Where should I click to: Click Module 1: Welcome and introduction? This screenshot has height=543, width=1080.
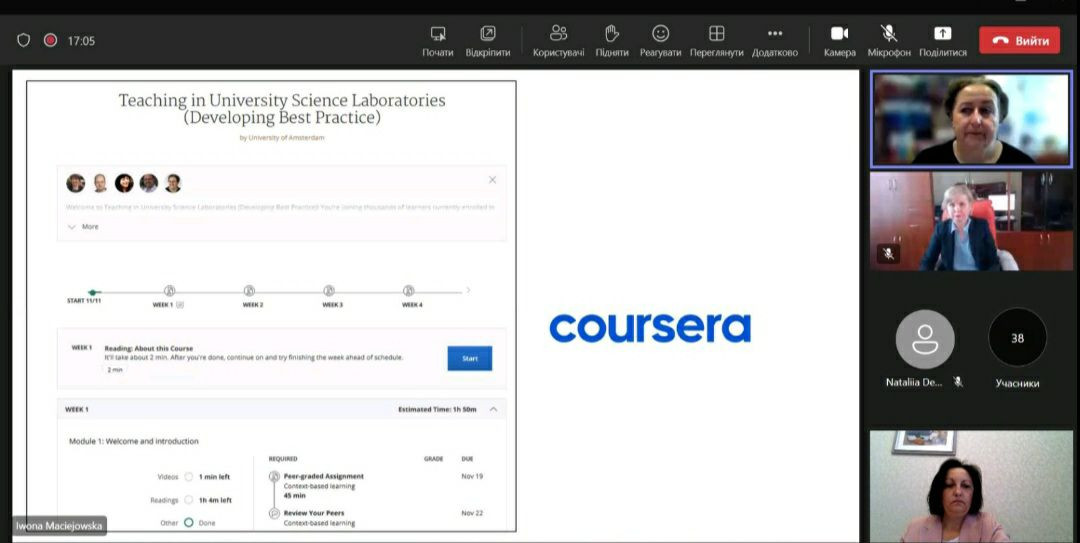(134, 441)
